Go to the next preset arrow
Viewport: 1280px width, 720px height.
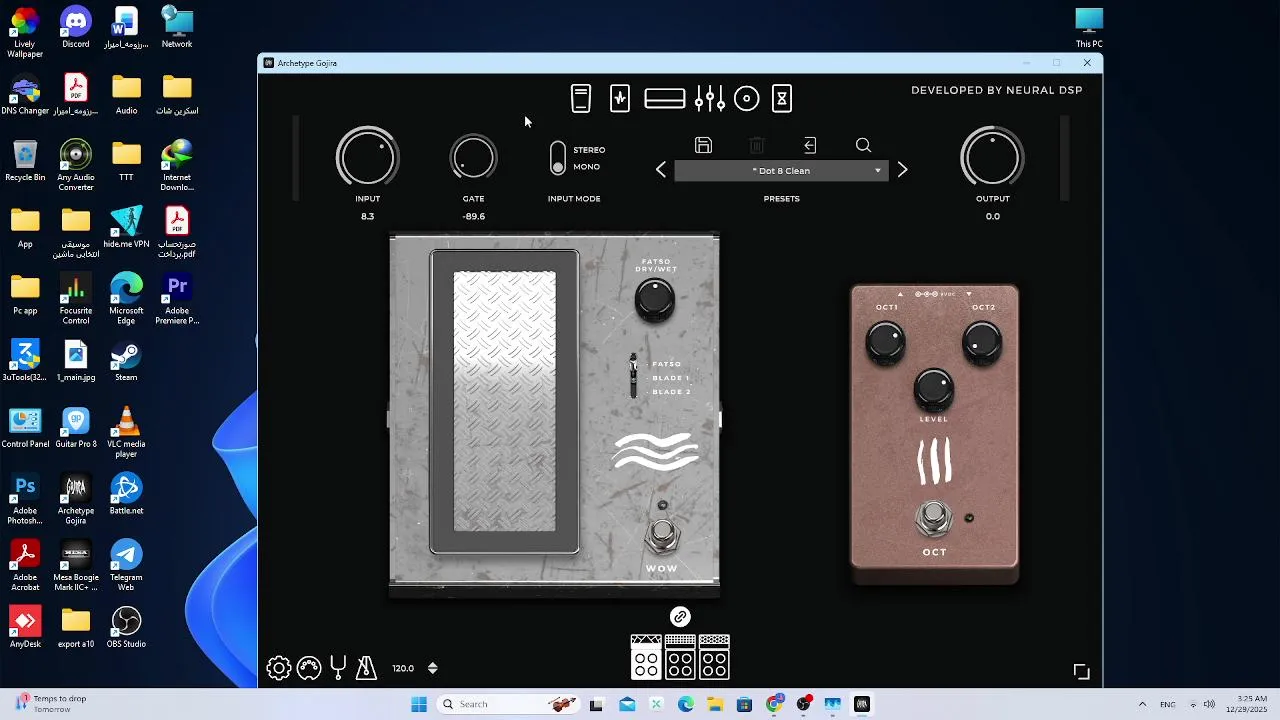902,170
